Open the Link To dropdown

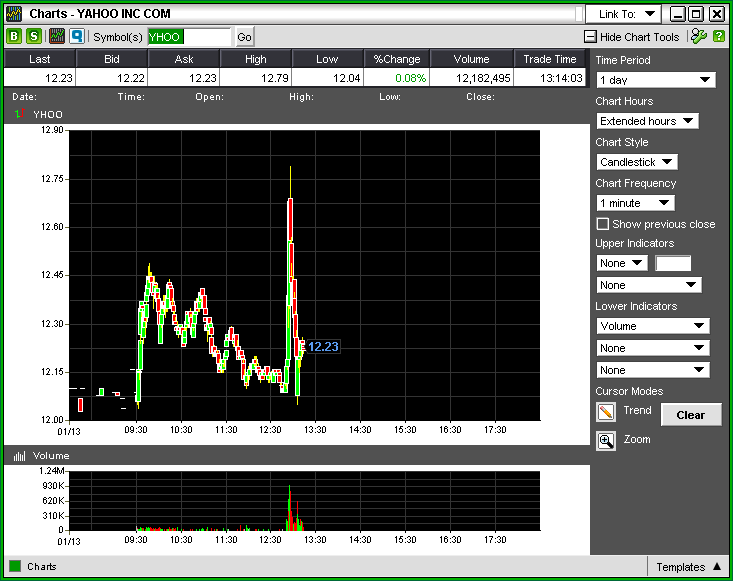pos(623,14)
